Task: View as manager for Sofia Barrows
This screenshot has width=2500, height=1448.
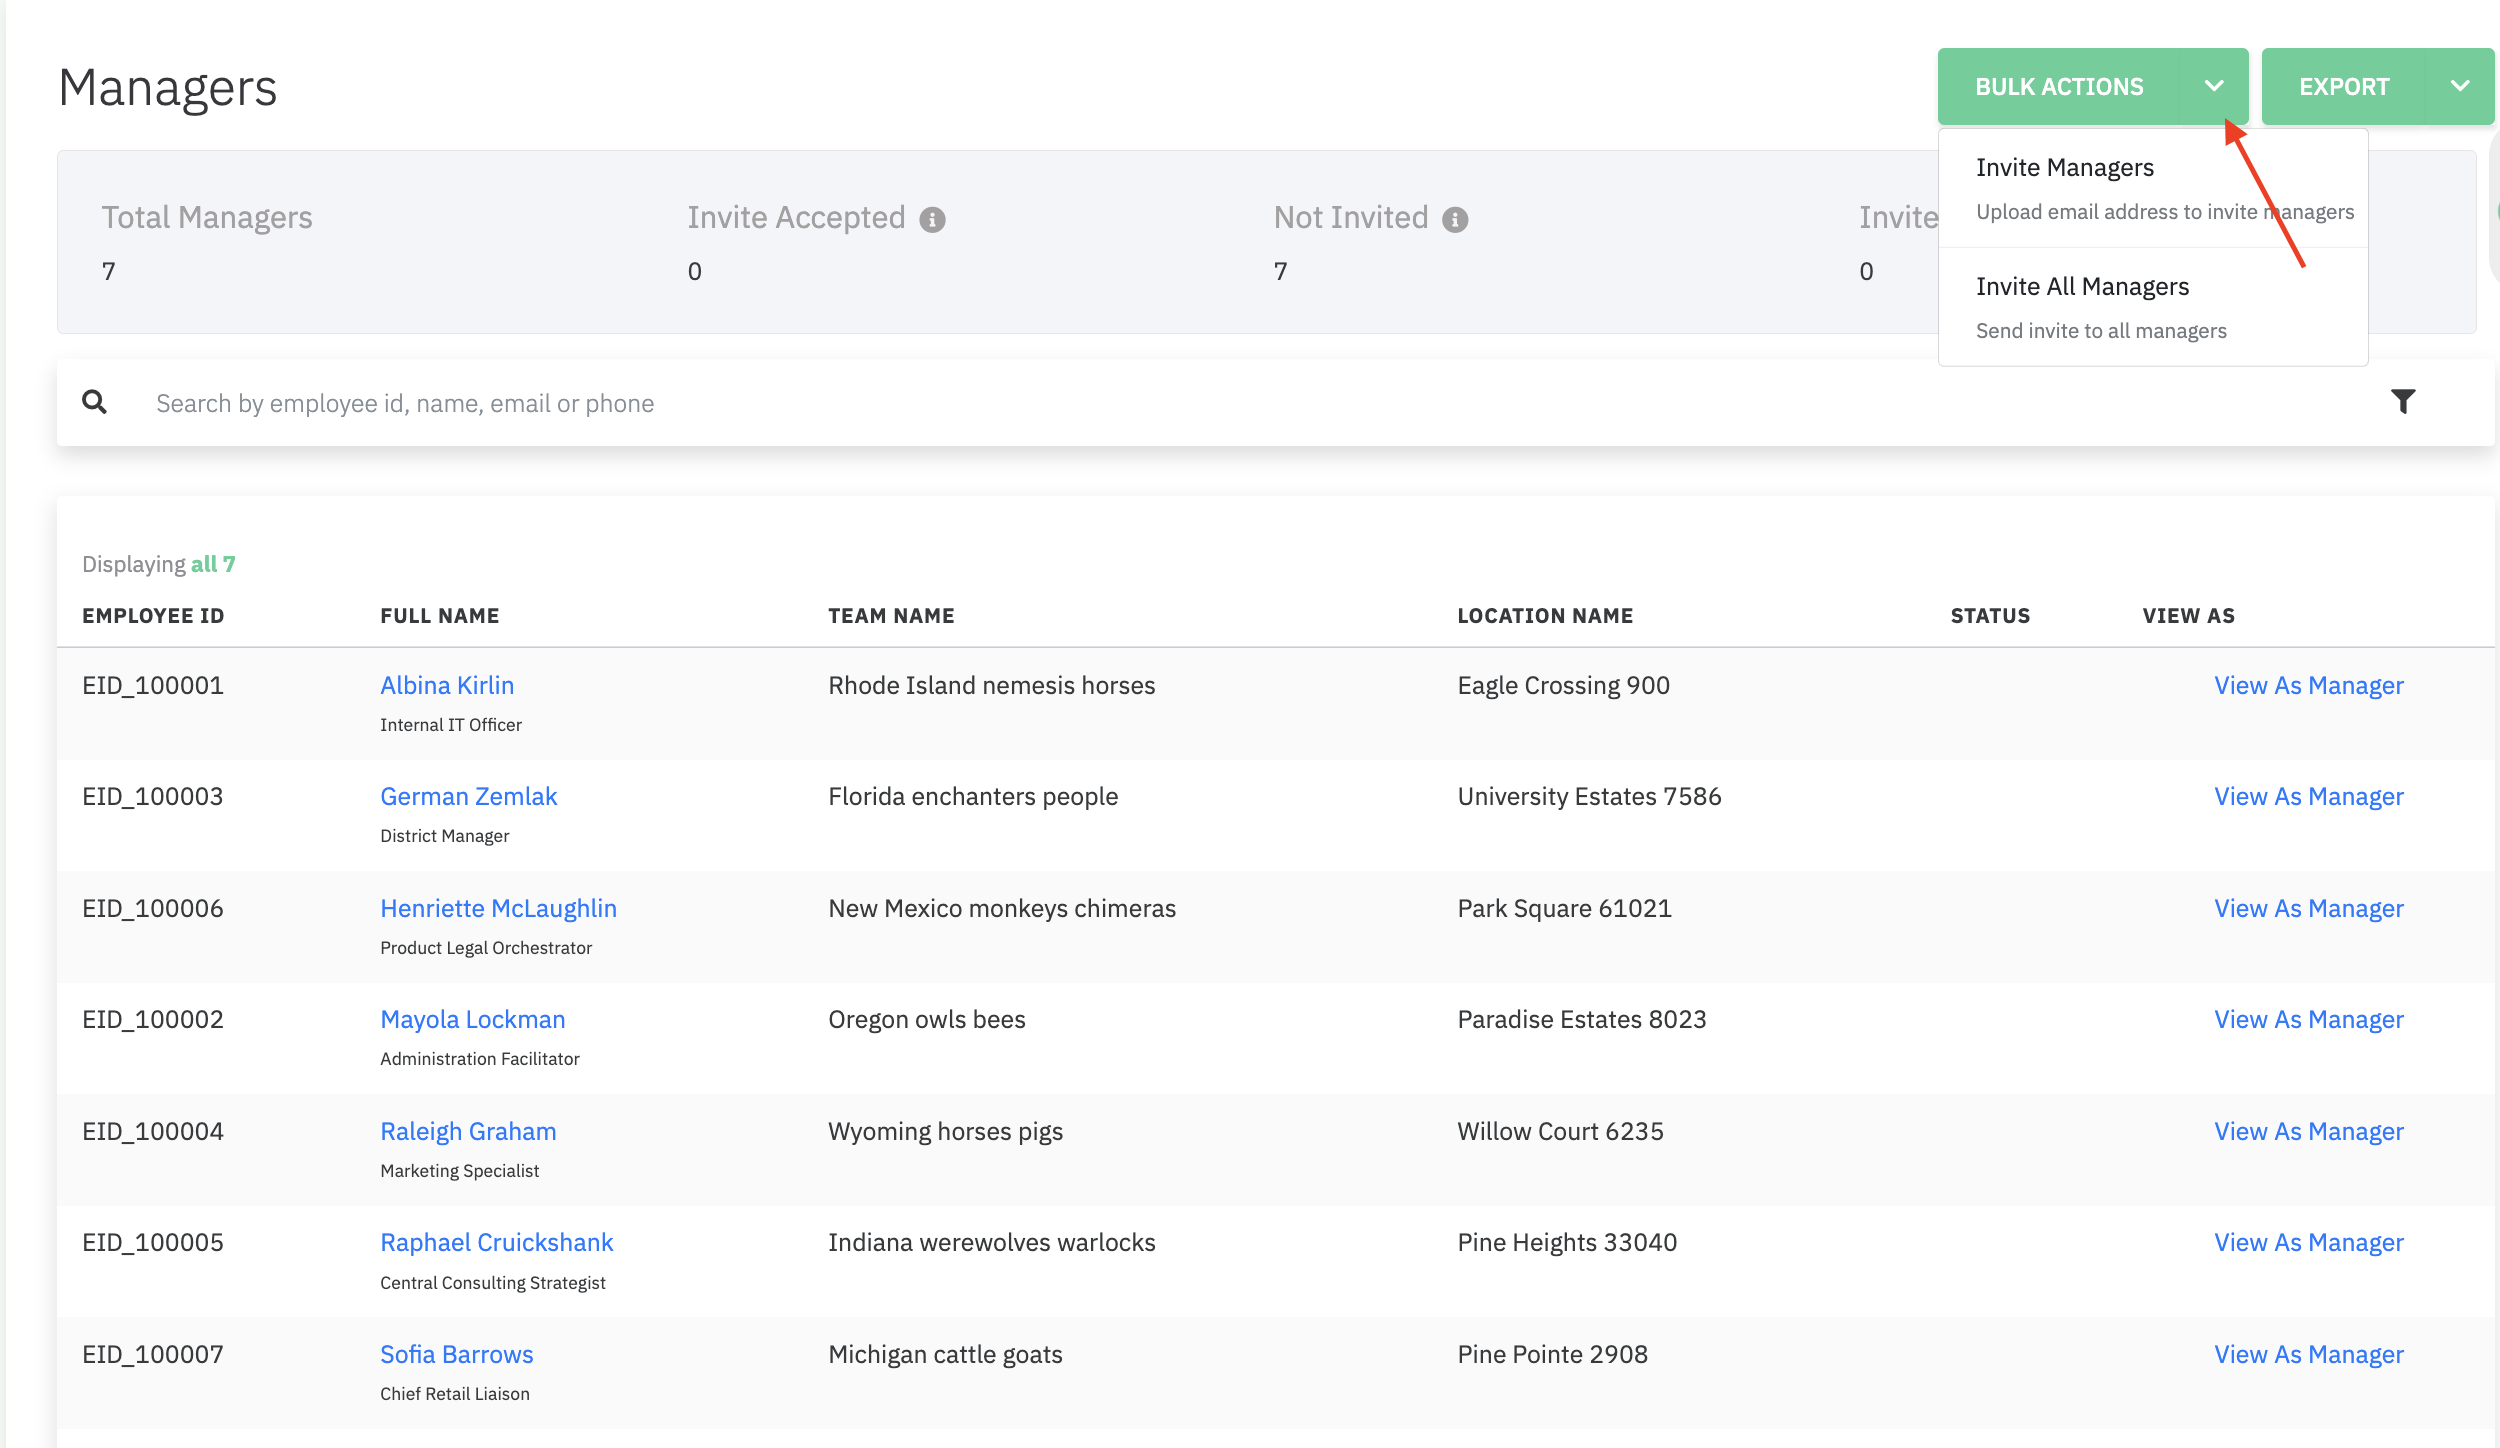Action: pyautogui.click(x=2308, y=1355)
